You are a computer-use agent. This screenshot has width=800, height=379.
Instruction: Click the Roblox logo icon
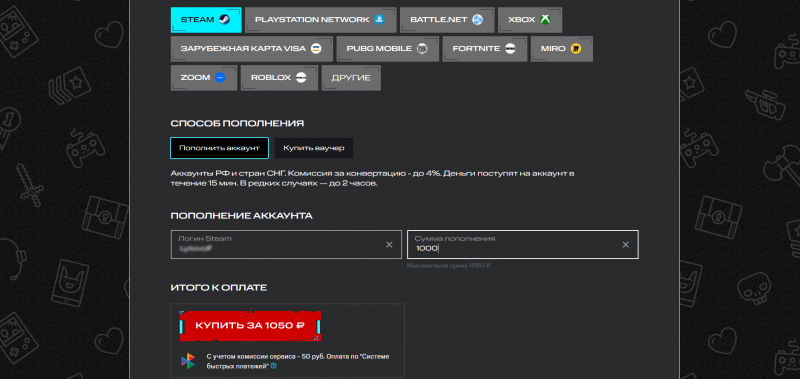pos(301,78)
